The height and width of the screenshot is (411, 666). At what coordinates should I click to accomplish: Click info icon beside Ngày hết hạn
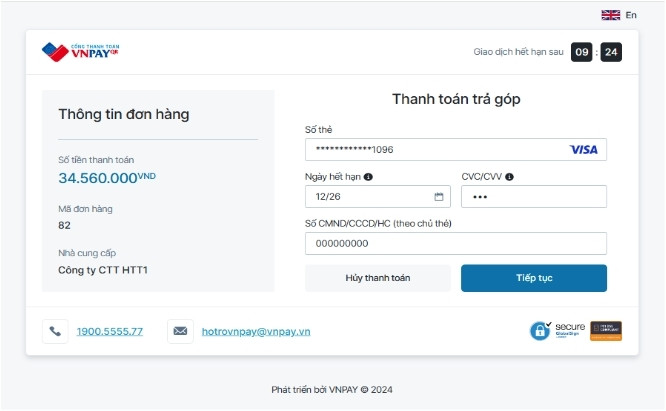[x=368, y=177]
